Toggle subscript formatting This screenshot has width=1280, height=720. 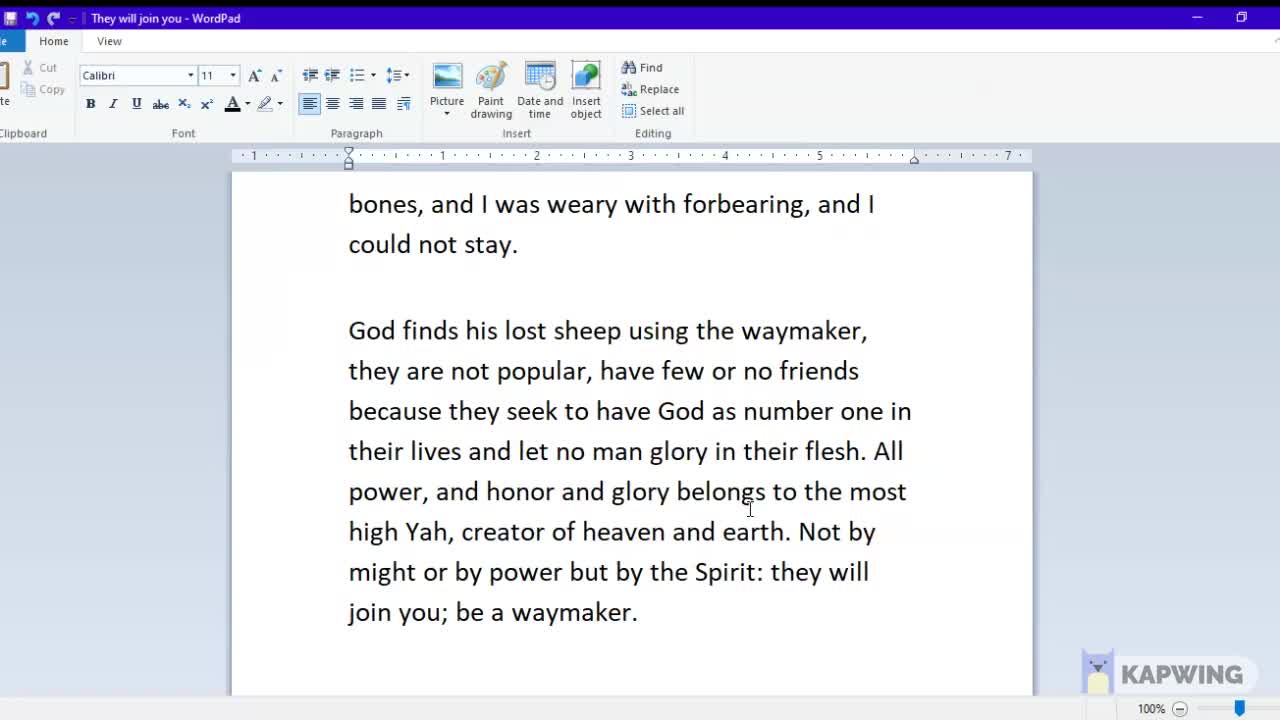point(184,104)
